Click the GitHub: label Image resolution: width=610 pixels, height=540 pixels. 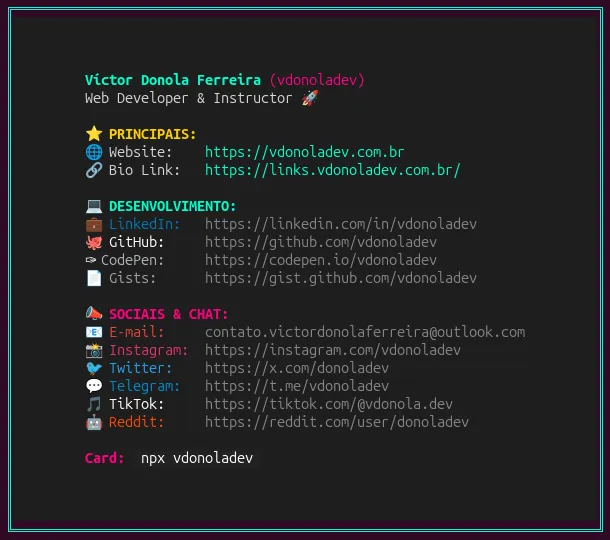[136, 242]
